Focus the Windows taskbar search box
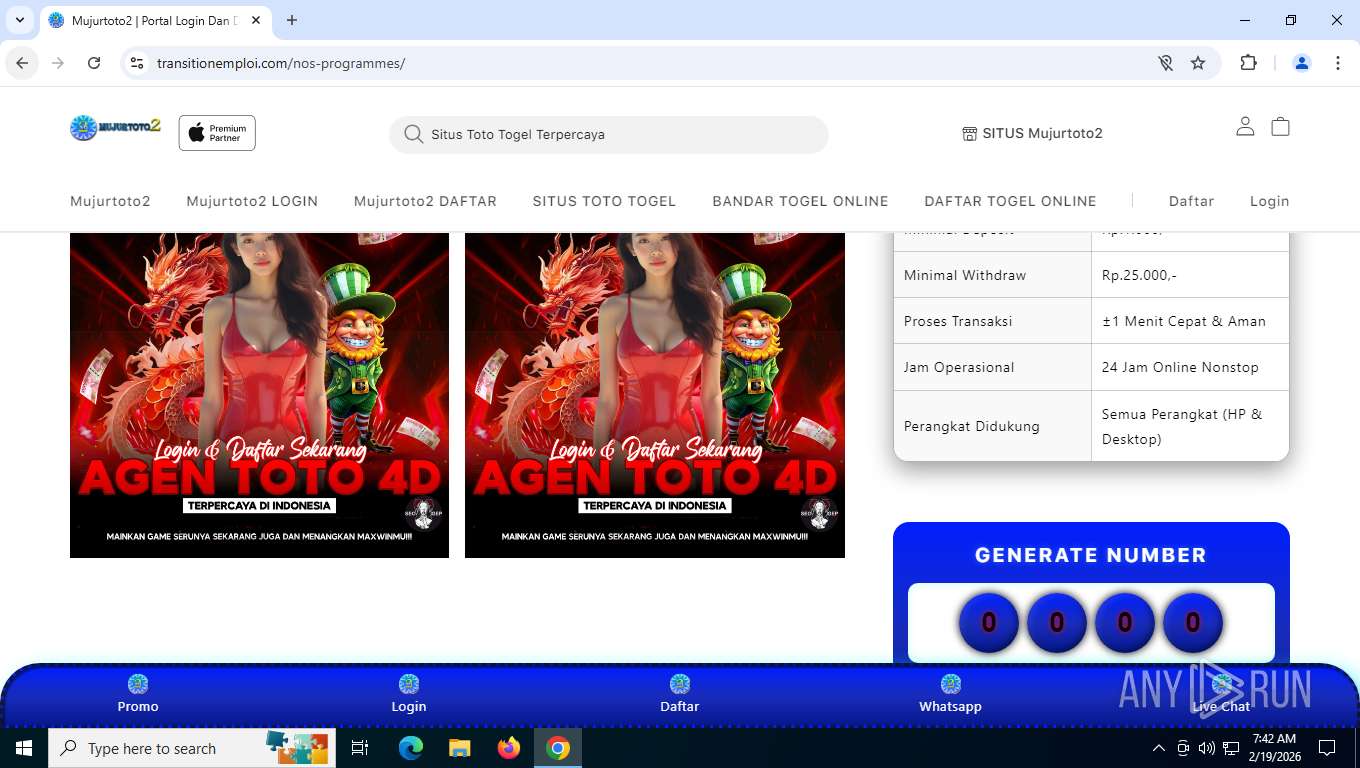Image resolution: width=1360 pixels, height=768 pixels. (192, 748)
